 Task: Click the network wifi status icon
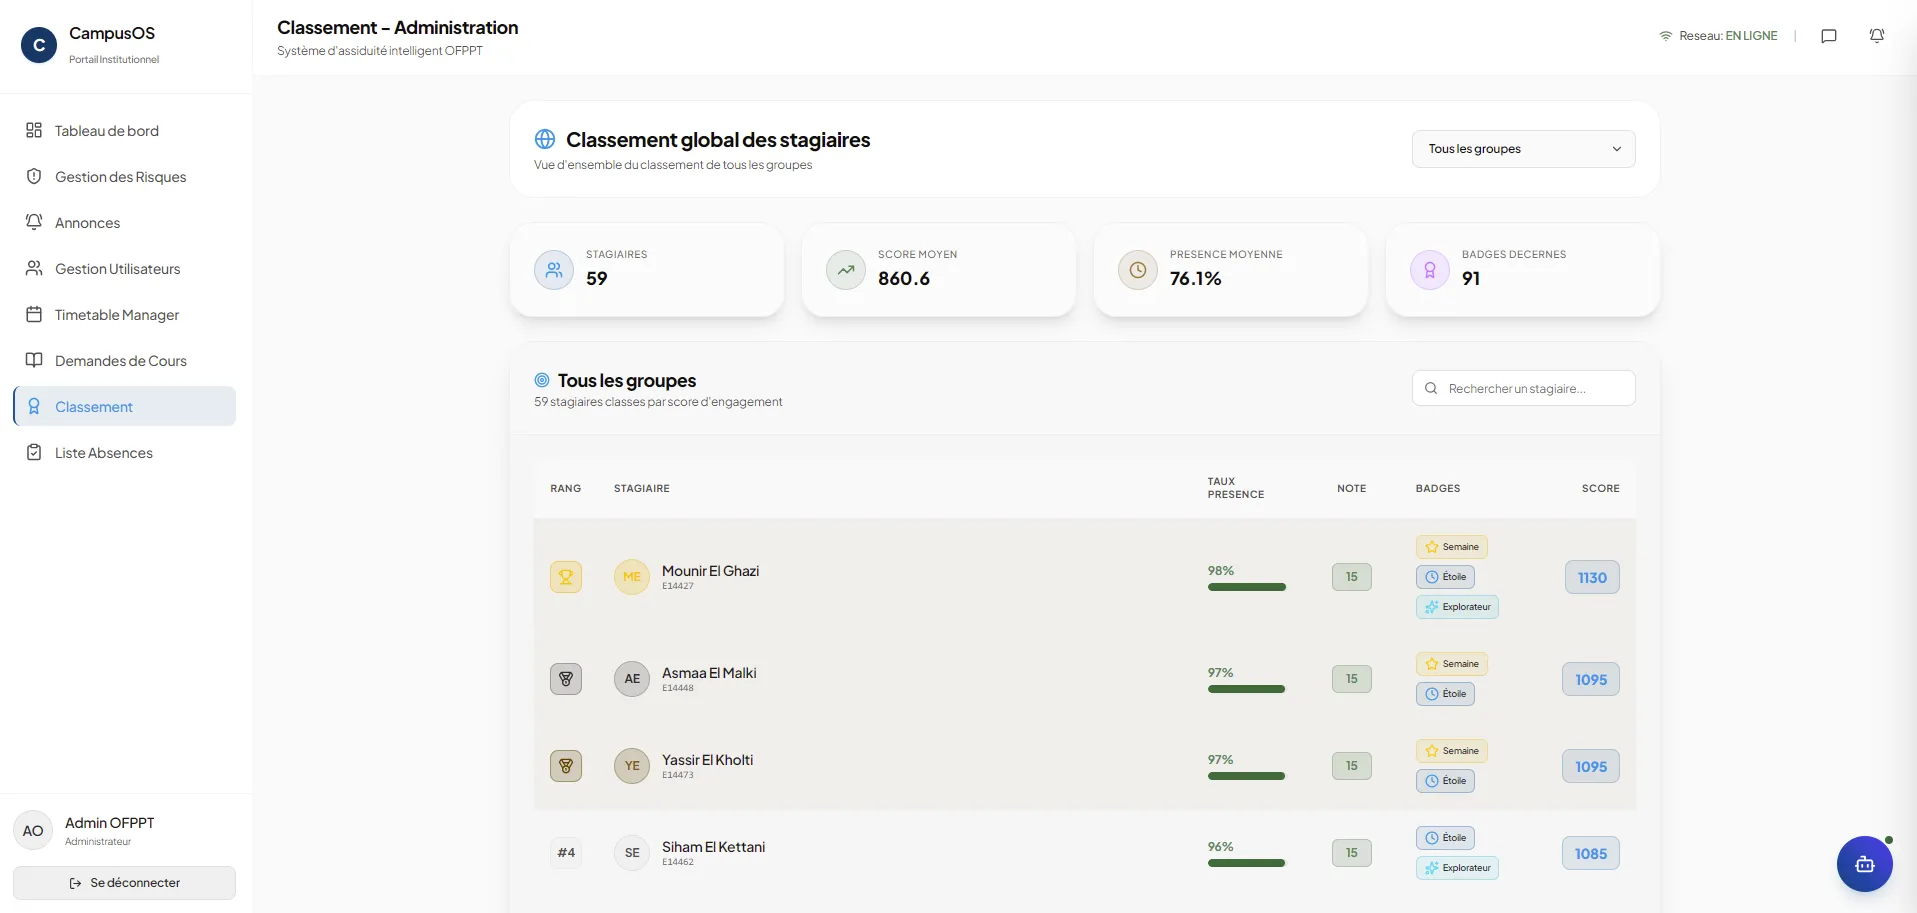click(1666, 36)
